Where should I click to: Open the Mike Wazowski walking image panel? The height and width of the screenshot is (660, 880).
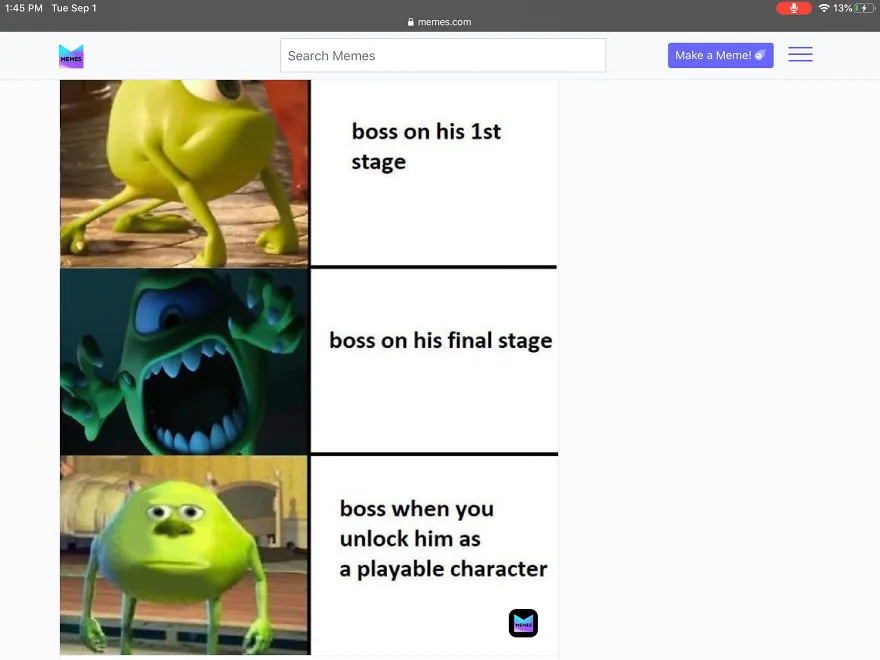coord(185,173)
